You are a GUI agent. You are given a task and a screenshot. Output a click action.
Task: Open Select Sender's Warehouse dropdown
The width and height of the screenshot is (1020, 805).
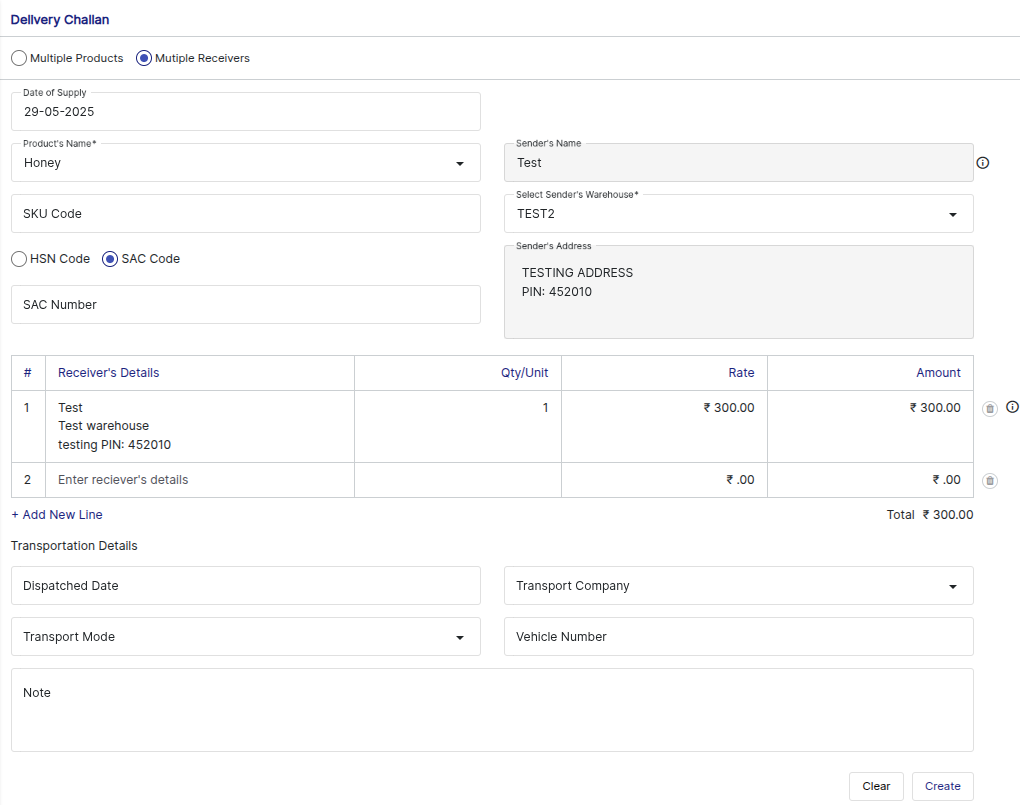point(738,213)
